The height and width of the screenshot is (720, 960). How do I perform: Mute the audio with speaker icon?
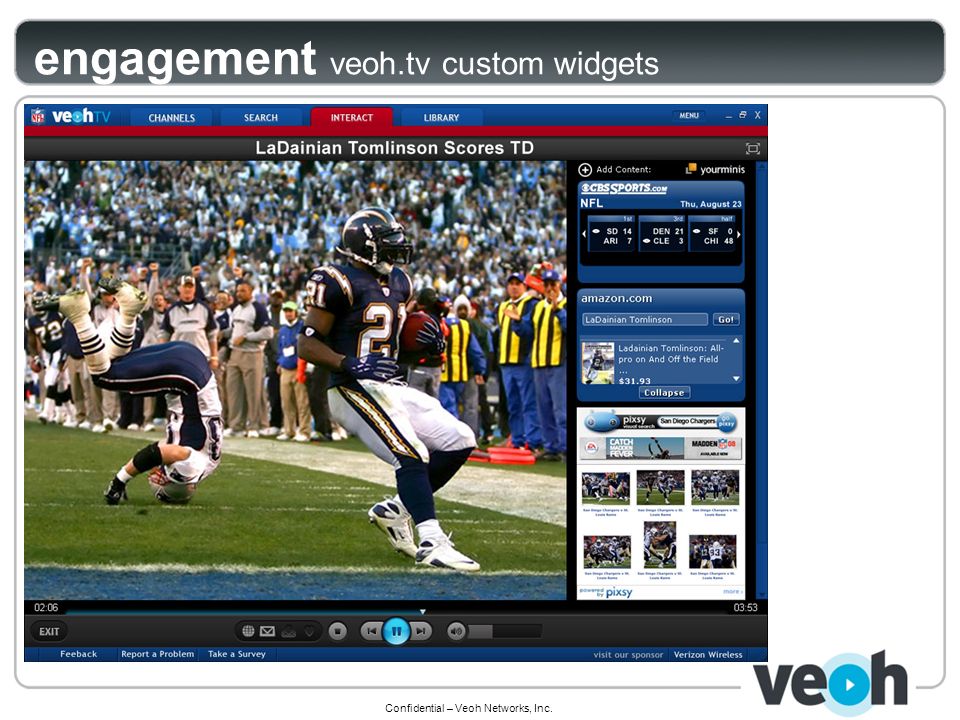[456, 631]
